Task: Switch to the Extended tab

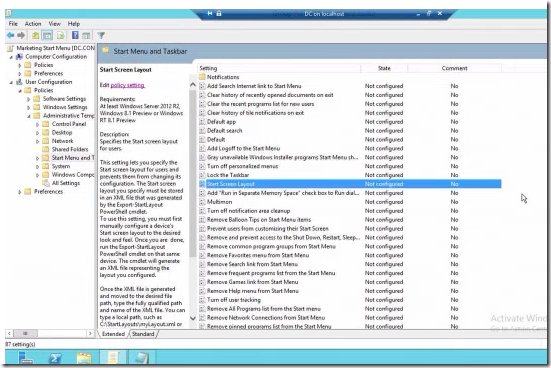Action: [113, 334]
